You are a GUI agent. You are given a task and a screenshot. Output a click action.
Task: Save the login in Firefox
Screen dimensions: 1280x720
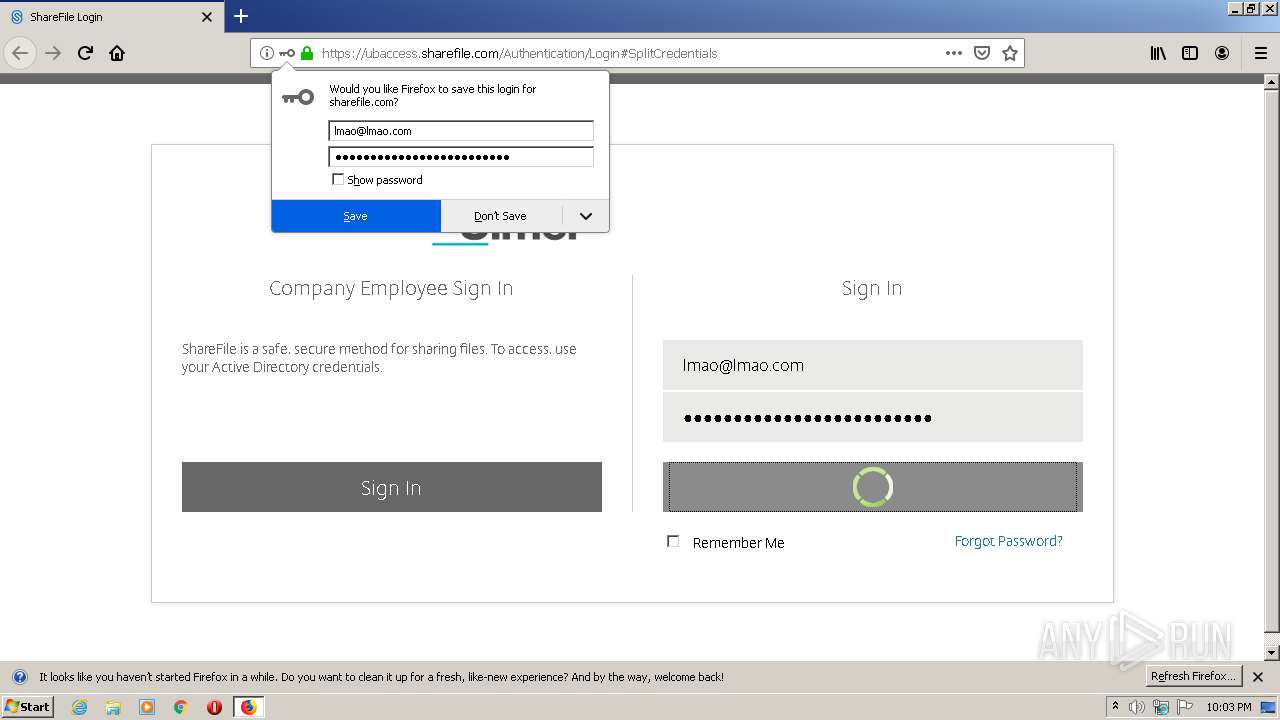click(356, 216)
